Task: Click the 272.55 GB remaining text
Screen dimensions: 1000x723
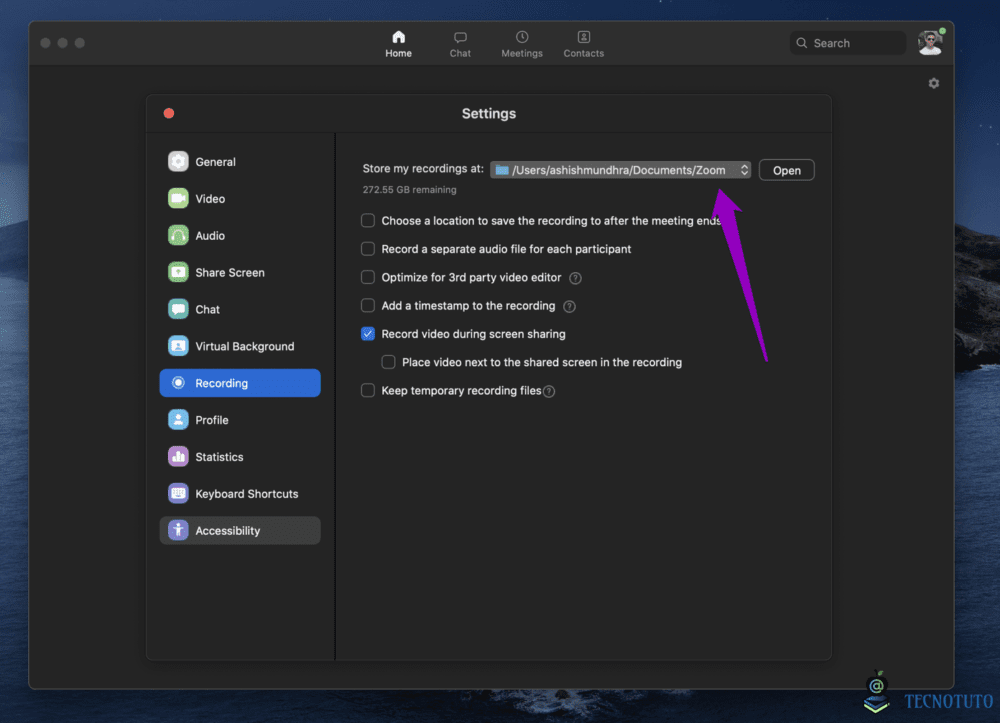Action: point(409,190)
